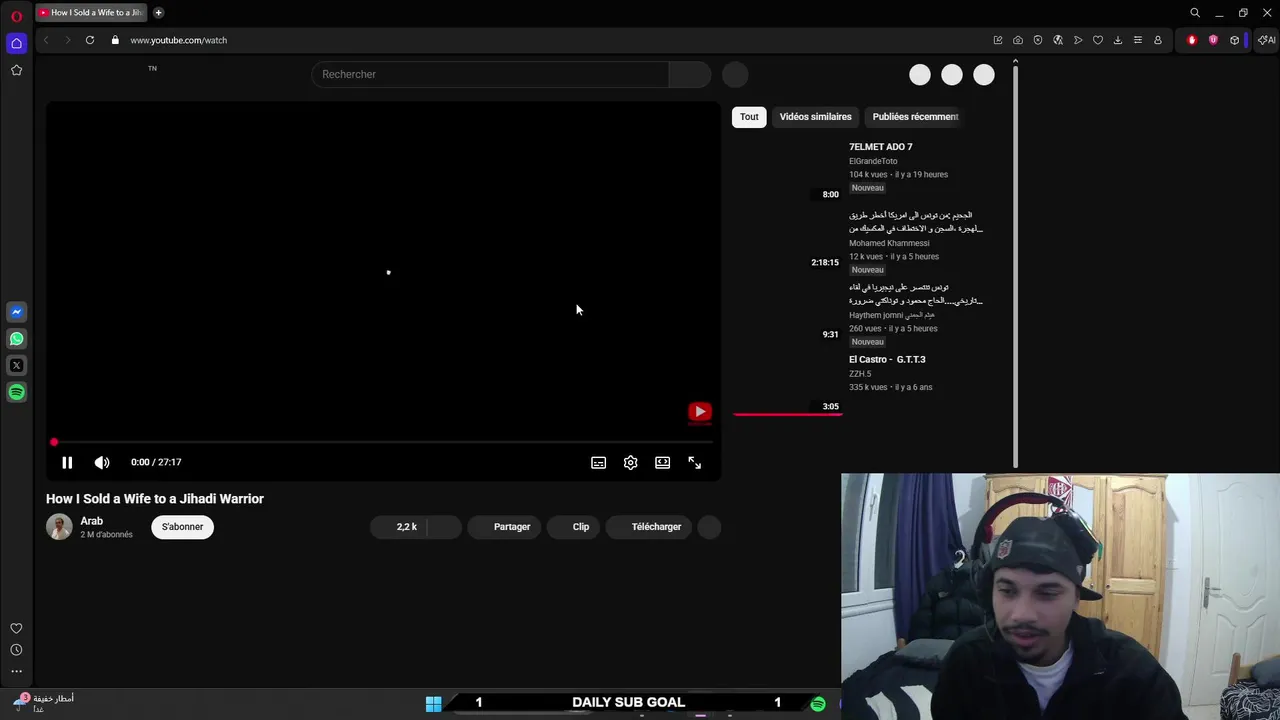Select the Tout filter chip
Viewport: 1280px width, 720px height.
(x=749, y=117)
